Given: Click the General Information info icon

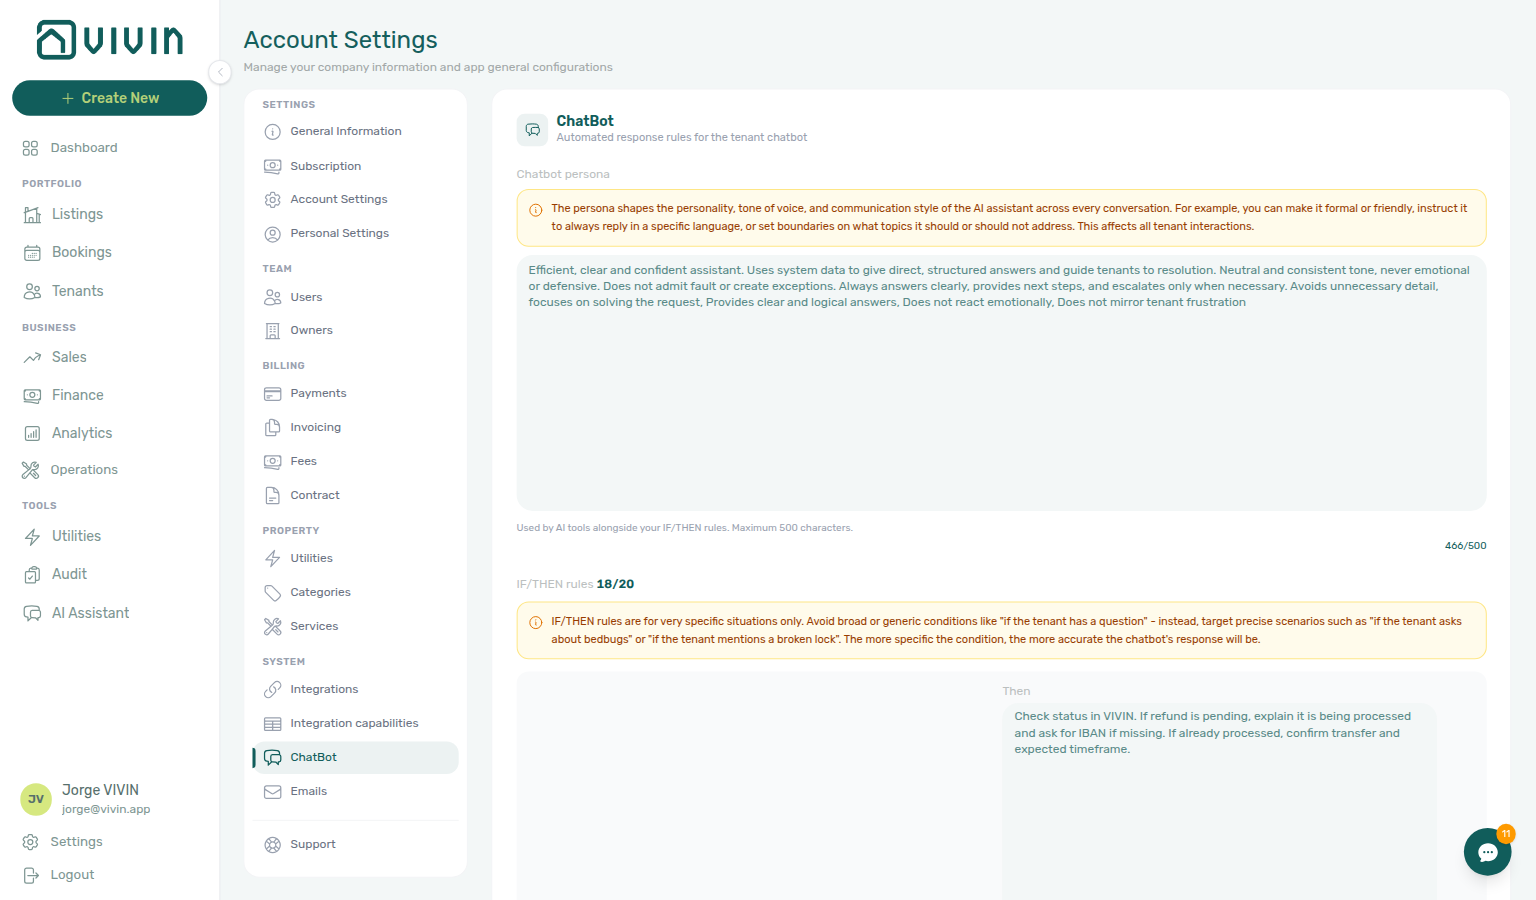Looking at the screenshot, I should coord(272,132).
